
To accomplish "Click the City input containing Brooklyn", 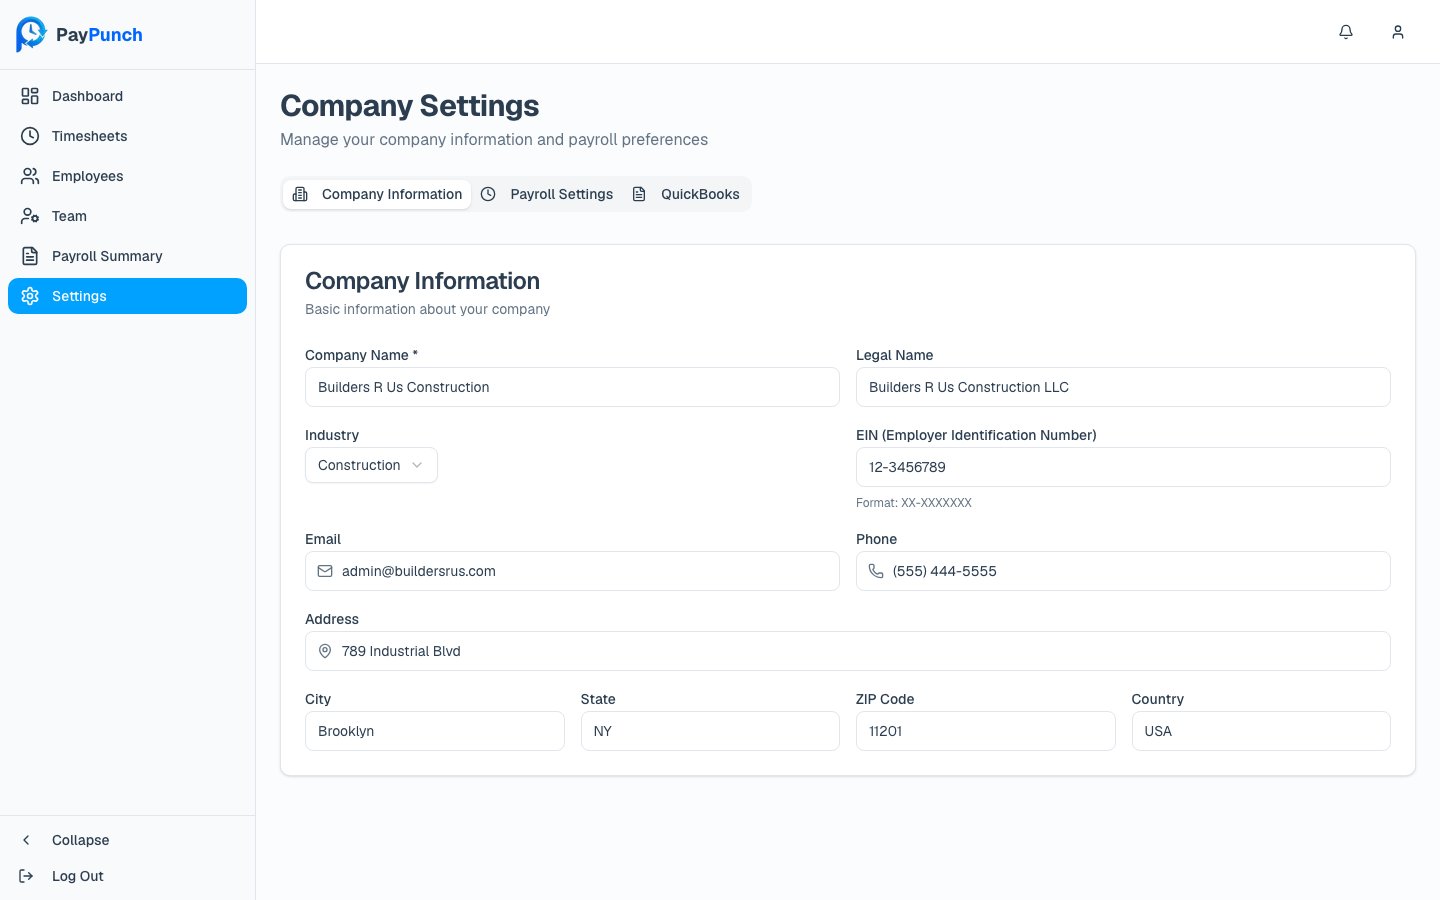I will click(435, 731).
